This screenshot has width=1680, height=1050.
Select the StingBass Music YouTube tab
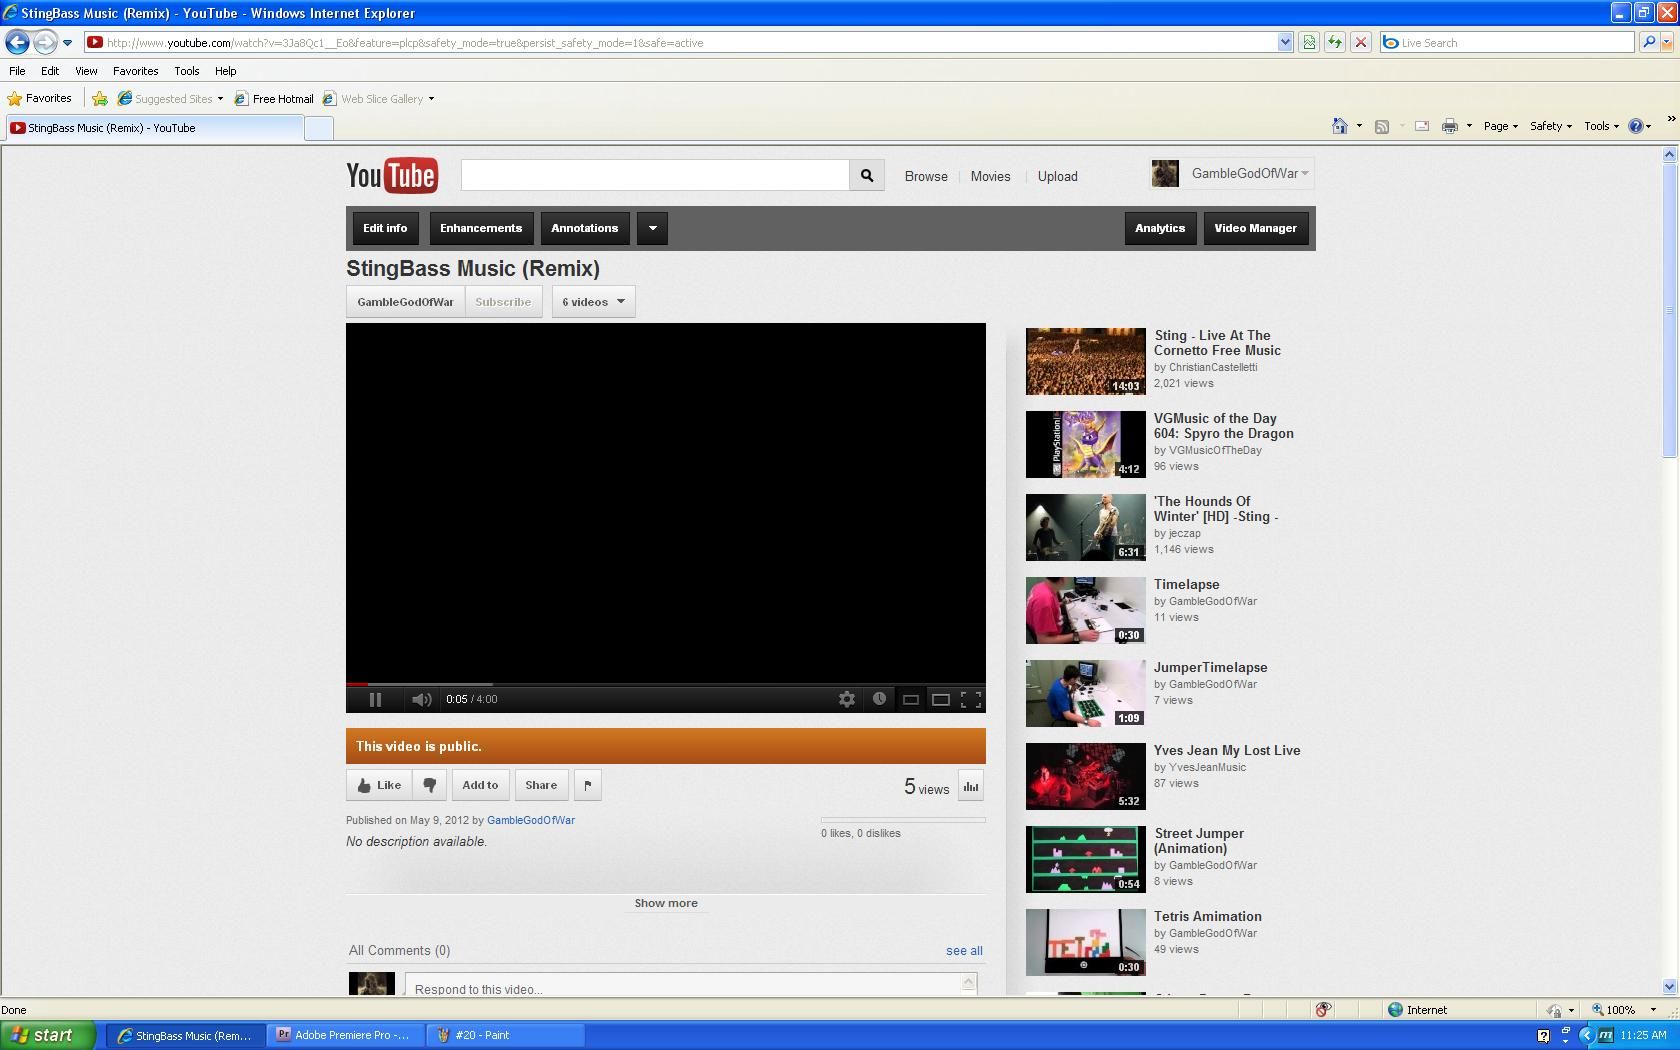[154, 128]
